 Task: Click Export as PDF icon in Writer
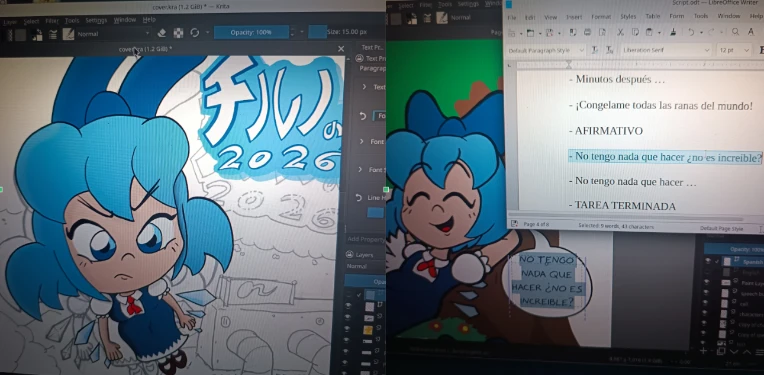tap(573, 33)
